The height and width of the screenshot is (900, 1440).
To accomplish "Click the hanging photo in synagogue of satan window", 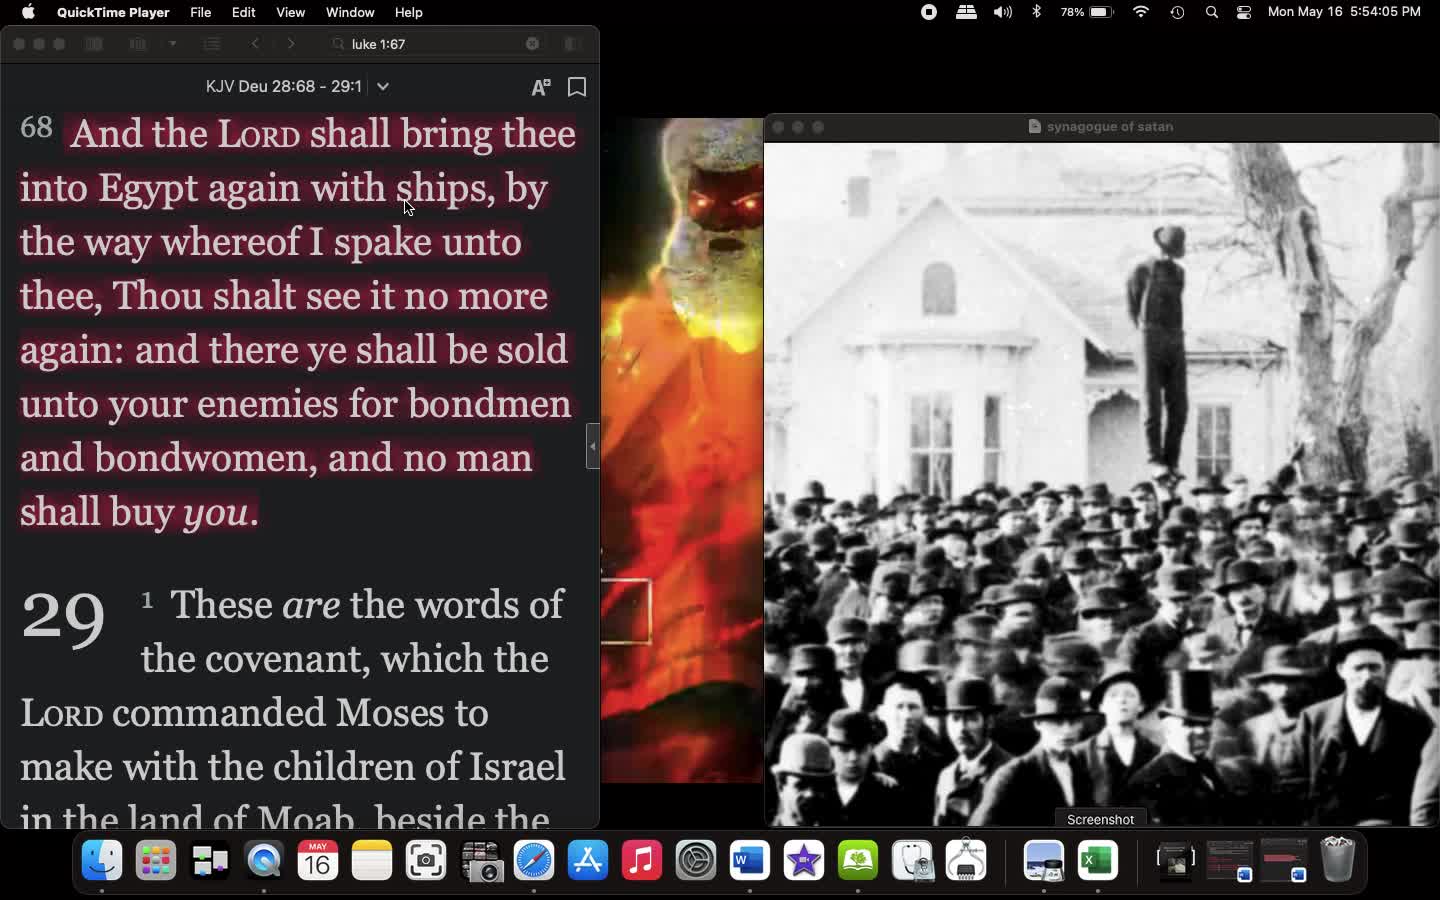I will 1102,484.
